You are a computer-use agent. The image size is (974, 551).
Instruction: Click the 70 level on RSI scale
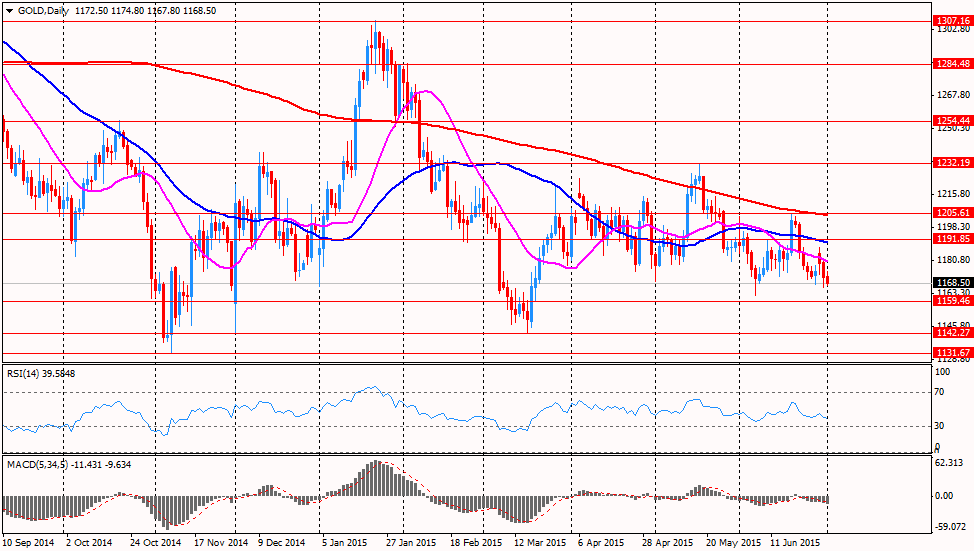[939, 393]
